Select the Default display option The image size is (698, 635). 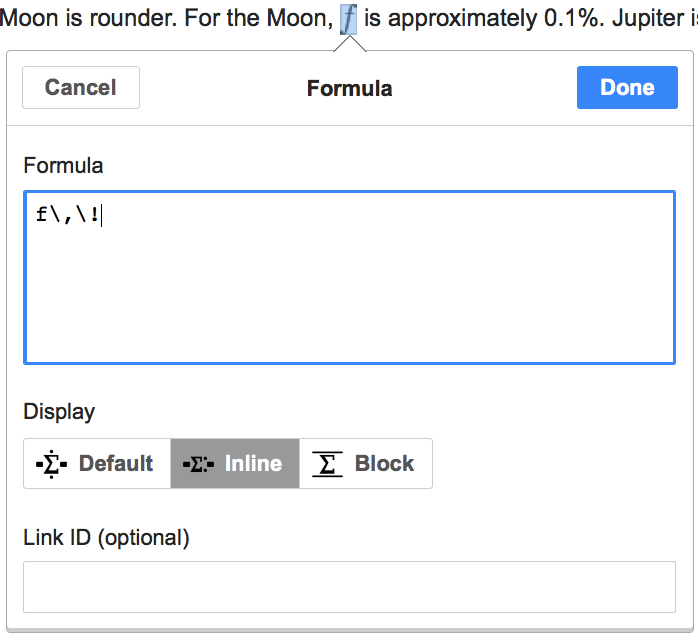97,464
